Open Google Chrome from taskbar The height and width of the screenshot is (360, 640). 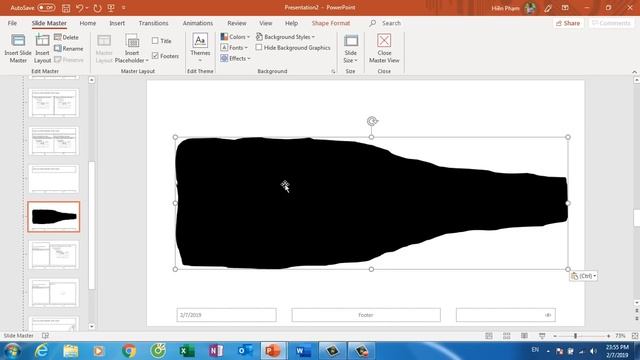pyautogui.click(x=129, y=351)
